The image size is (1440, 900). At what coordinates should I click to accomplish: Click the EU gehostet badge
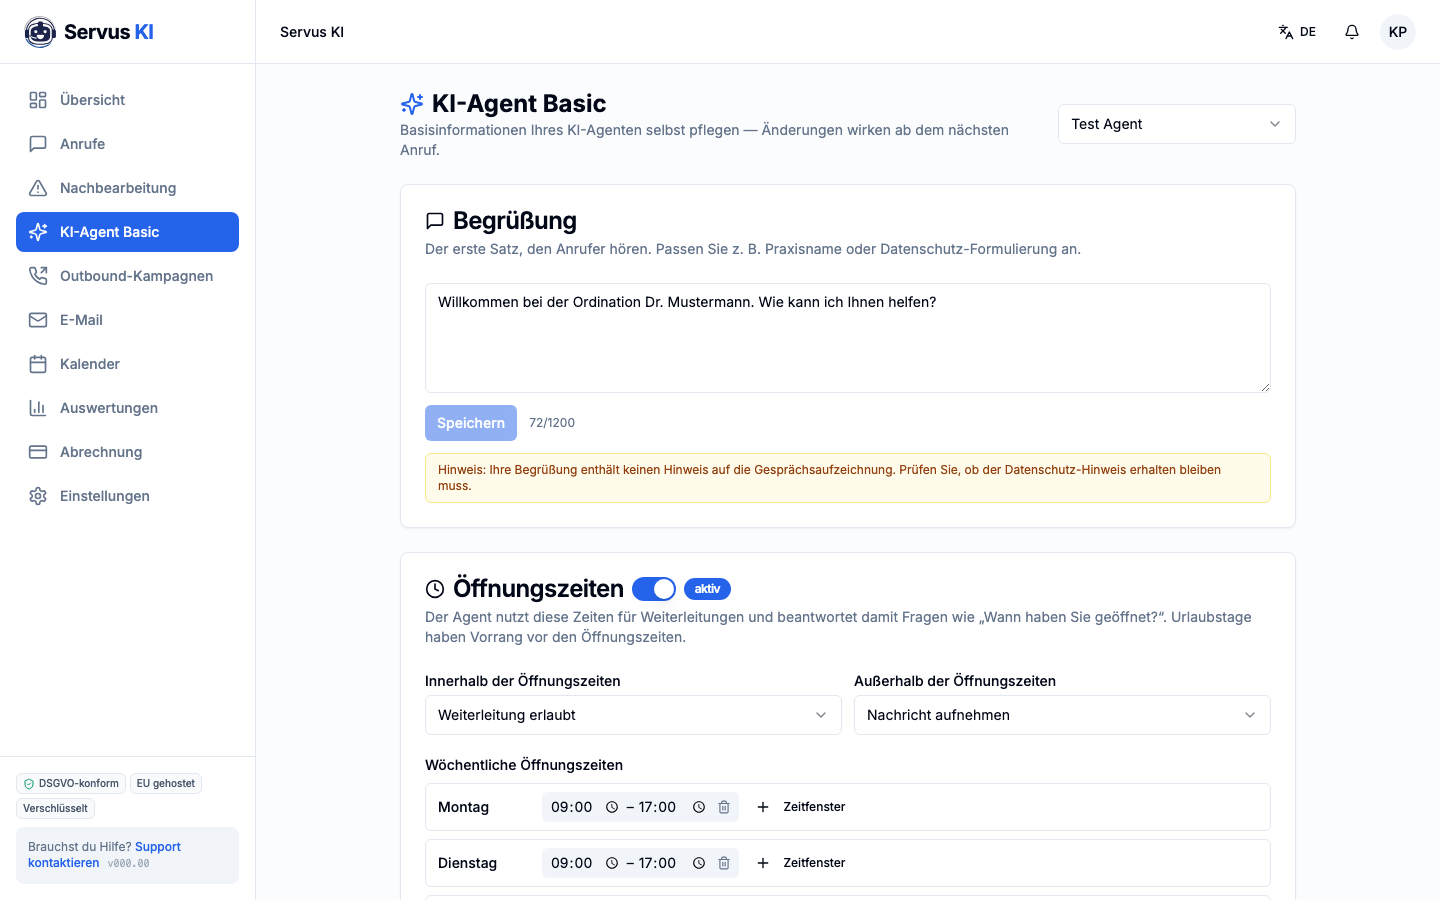click(166, 784)
